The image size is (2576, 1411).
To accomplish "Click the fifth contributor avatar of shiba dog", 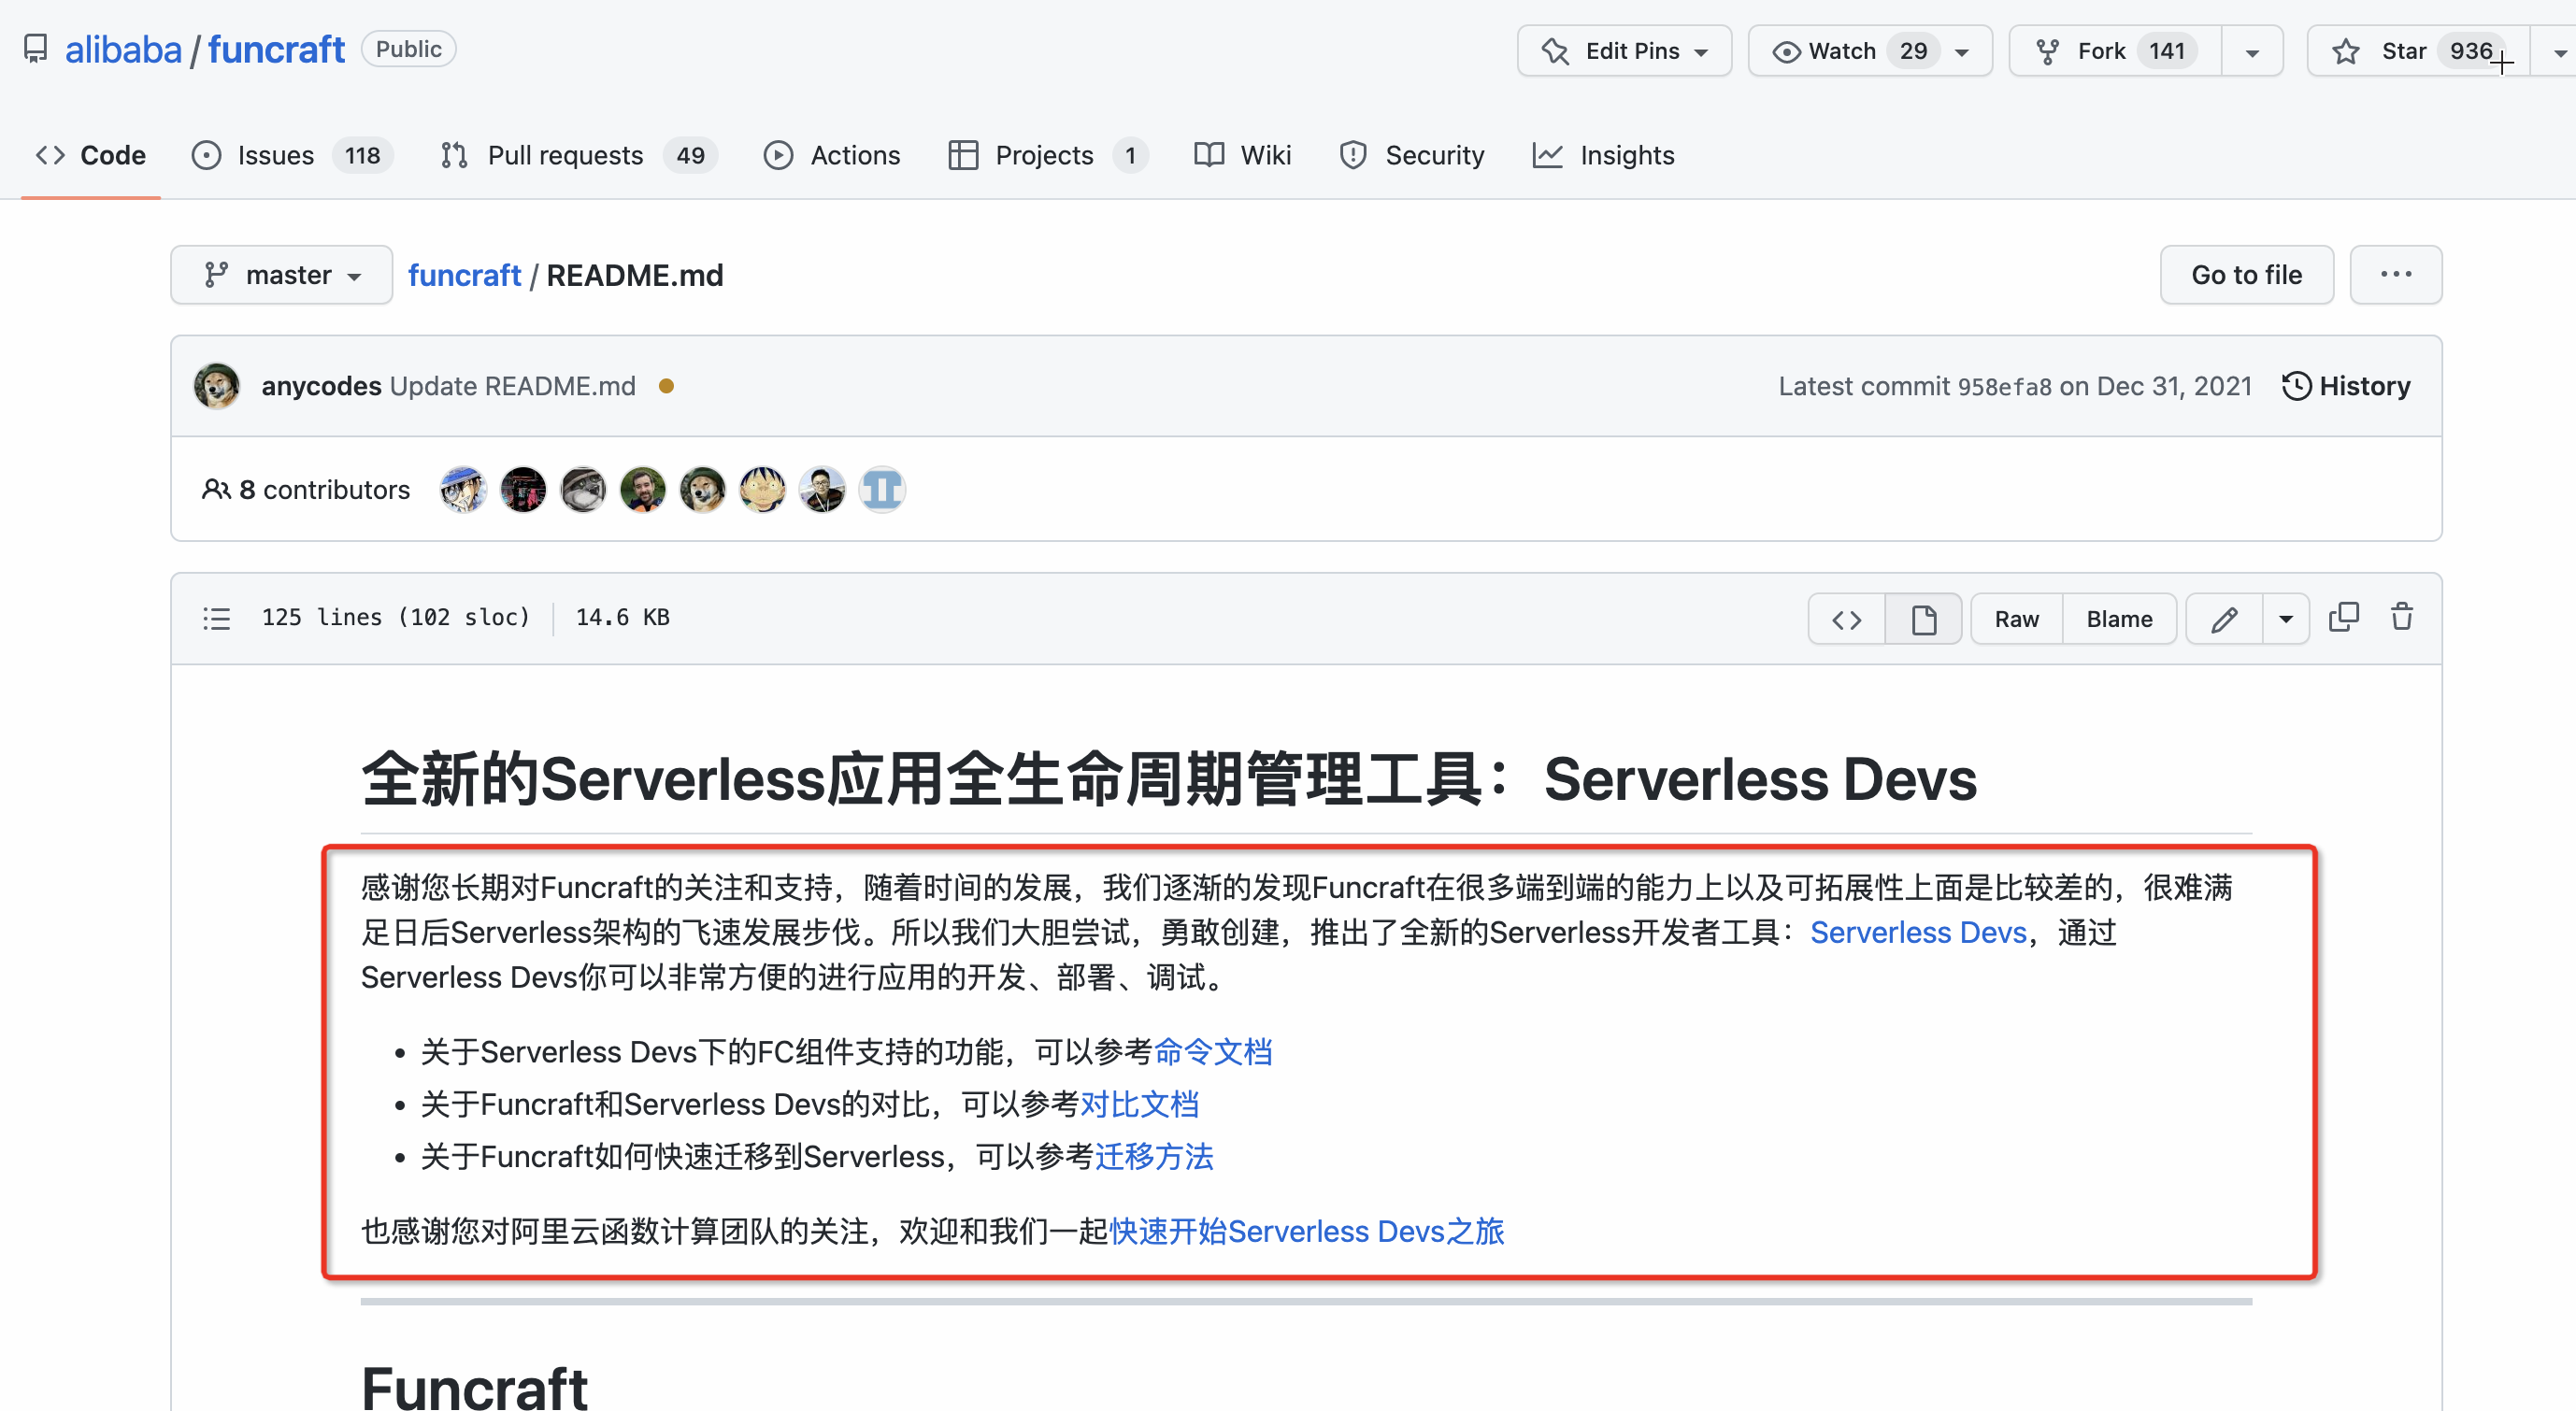I will click(x=703, y=490).
